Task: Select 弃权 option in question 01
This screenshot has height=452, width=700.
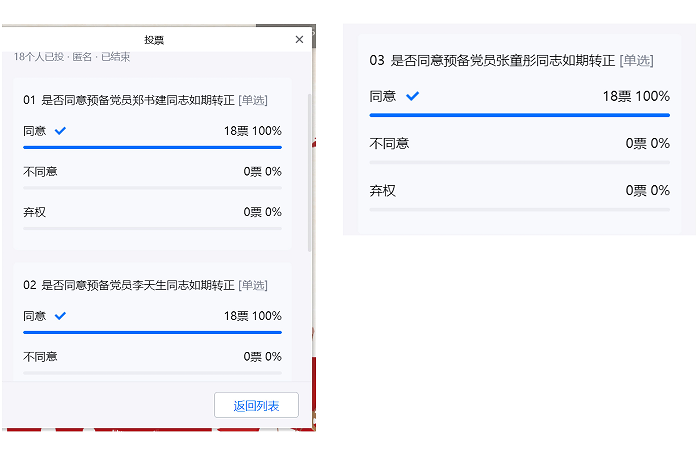Action: click(34, 212)
